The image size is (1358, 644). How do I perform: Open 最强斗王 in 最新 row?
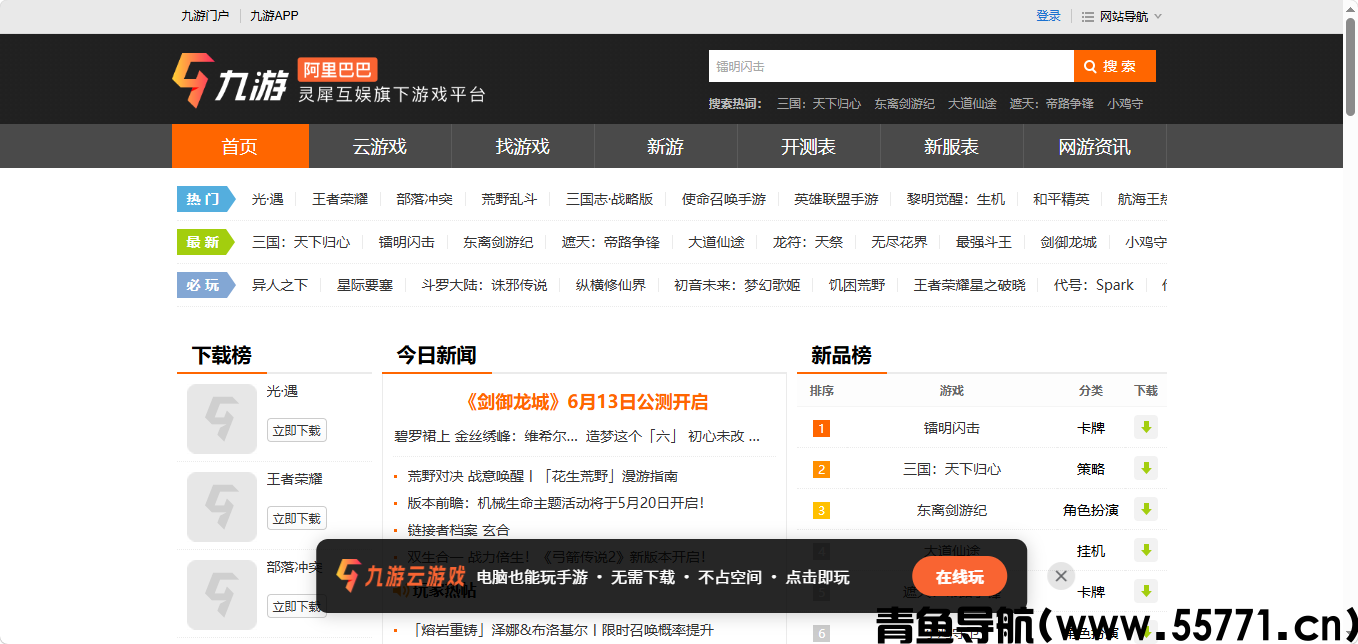click(x=984, y=242)
